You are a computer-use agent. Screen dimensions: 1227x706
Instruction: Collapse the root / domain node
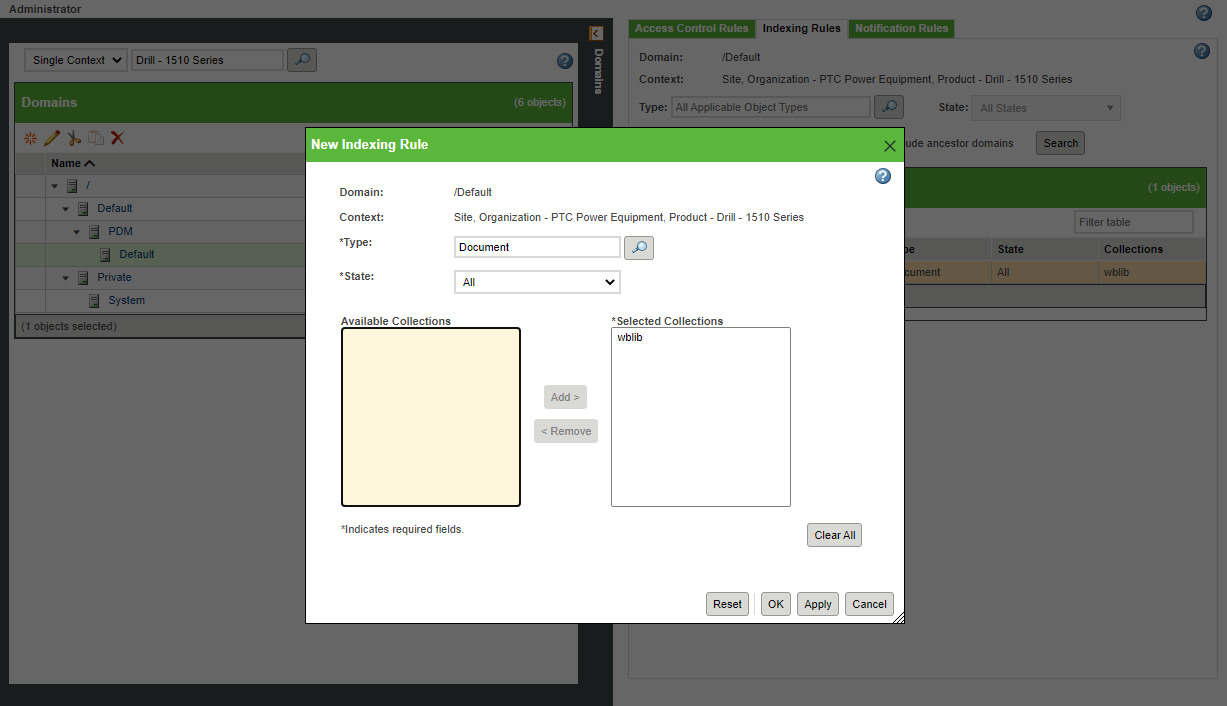[55, 186]
